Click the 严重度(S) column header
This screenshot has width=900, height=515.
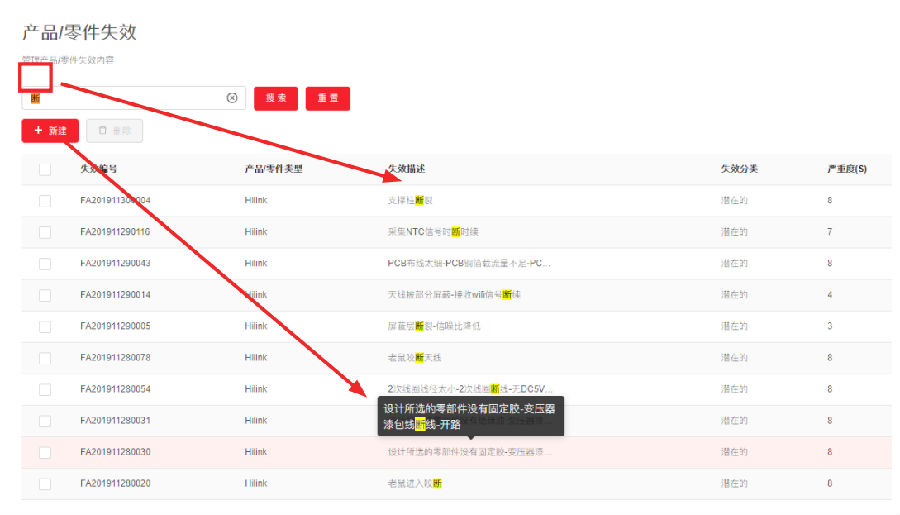click(x=846, y=169)
